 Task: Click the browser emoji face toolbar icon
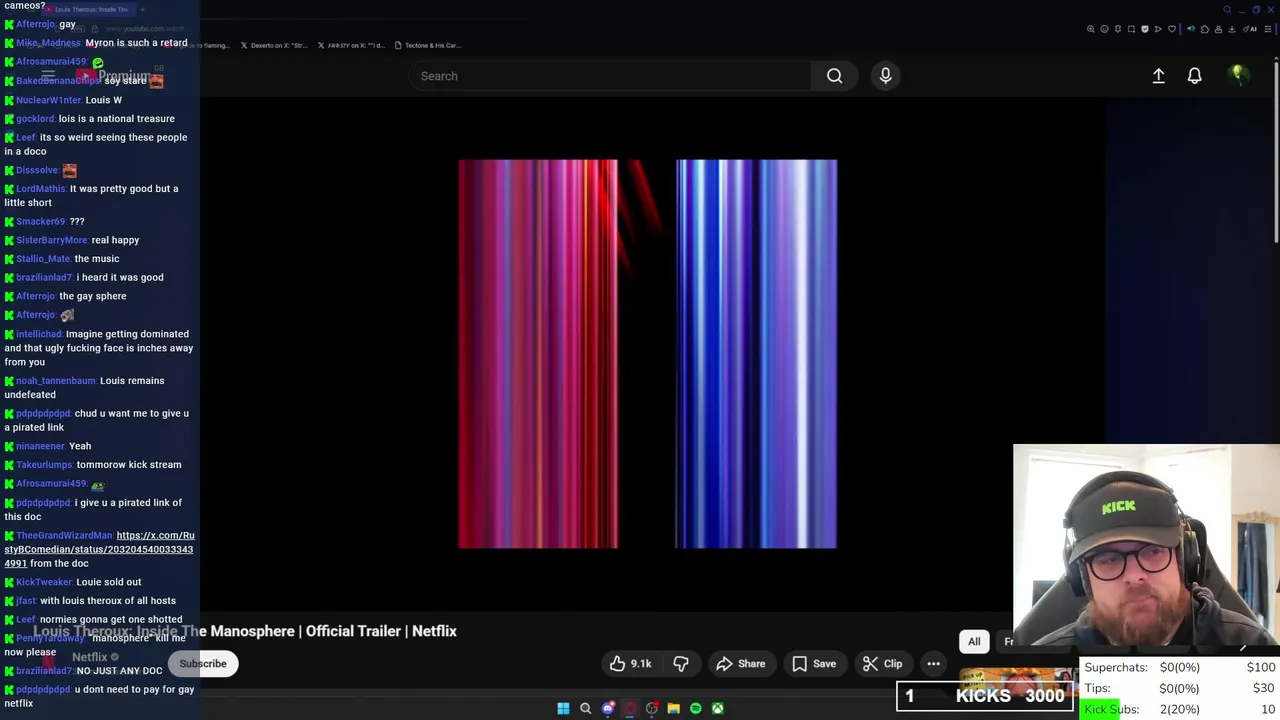pos(1104,29)
